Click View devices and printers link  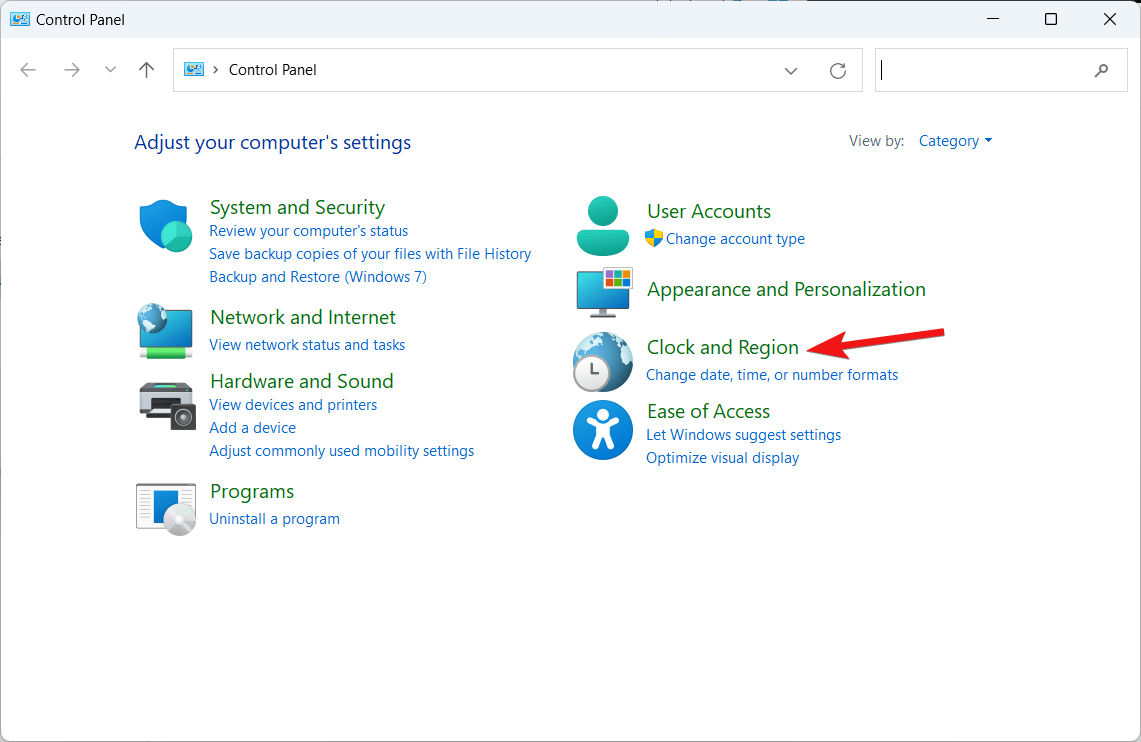click(x=293, y=405)
